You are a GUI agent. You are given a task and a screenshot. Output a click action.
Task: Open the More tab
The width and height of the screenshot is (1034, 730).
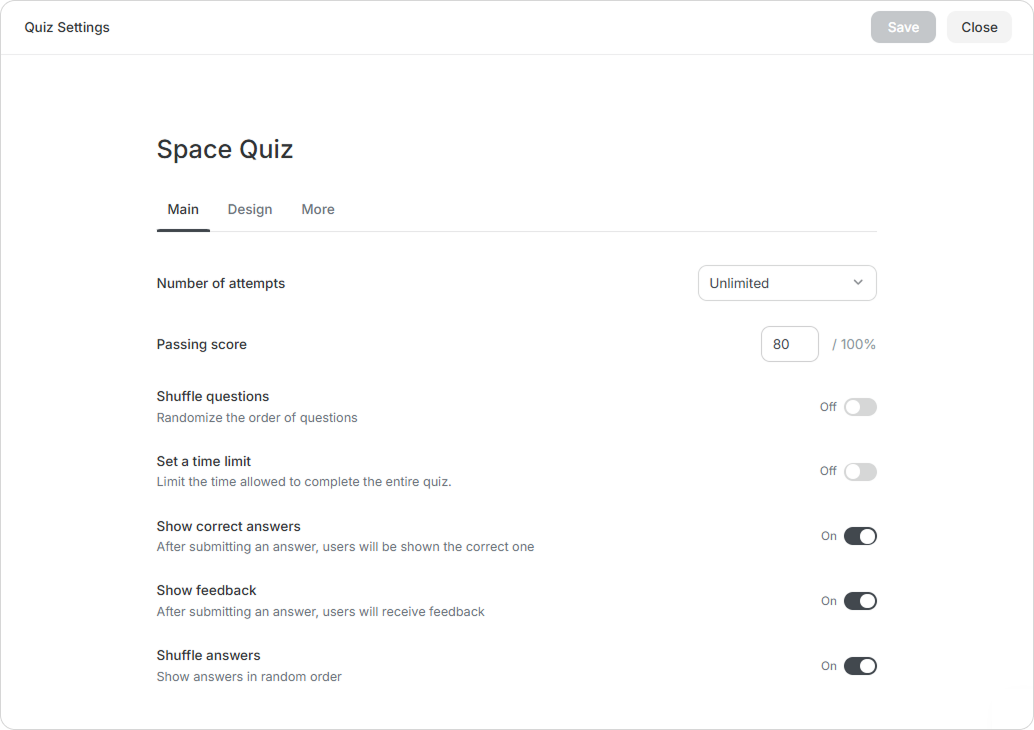(x=318, y=209)
